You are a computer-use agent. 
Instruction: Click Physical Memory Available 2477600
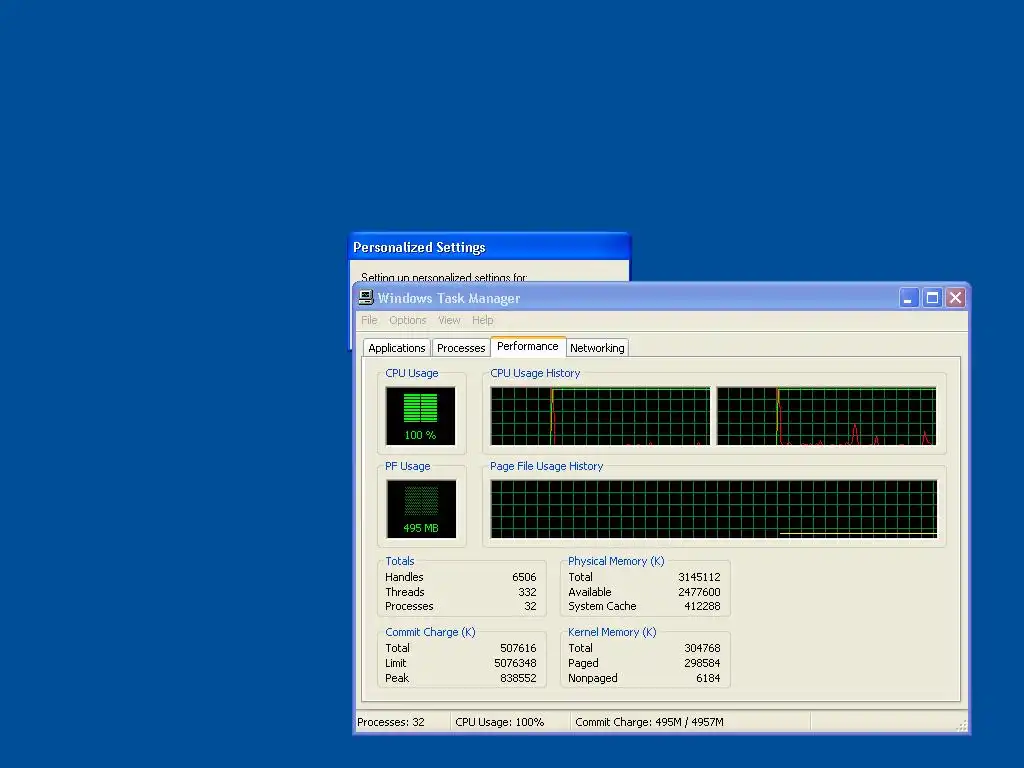pyautogui.click(x=699, y=592)
